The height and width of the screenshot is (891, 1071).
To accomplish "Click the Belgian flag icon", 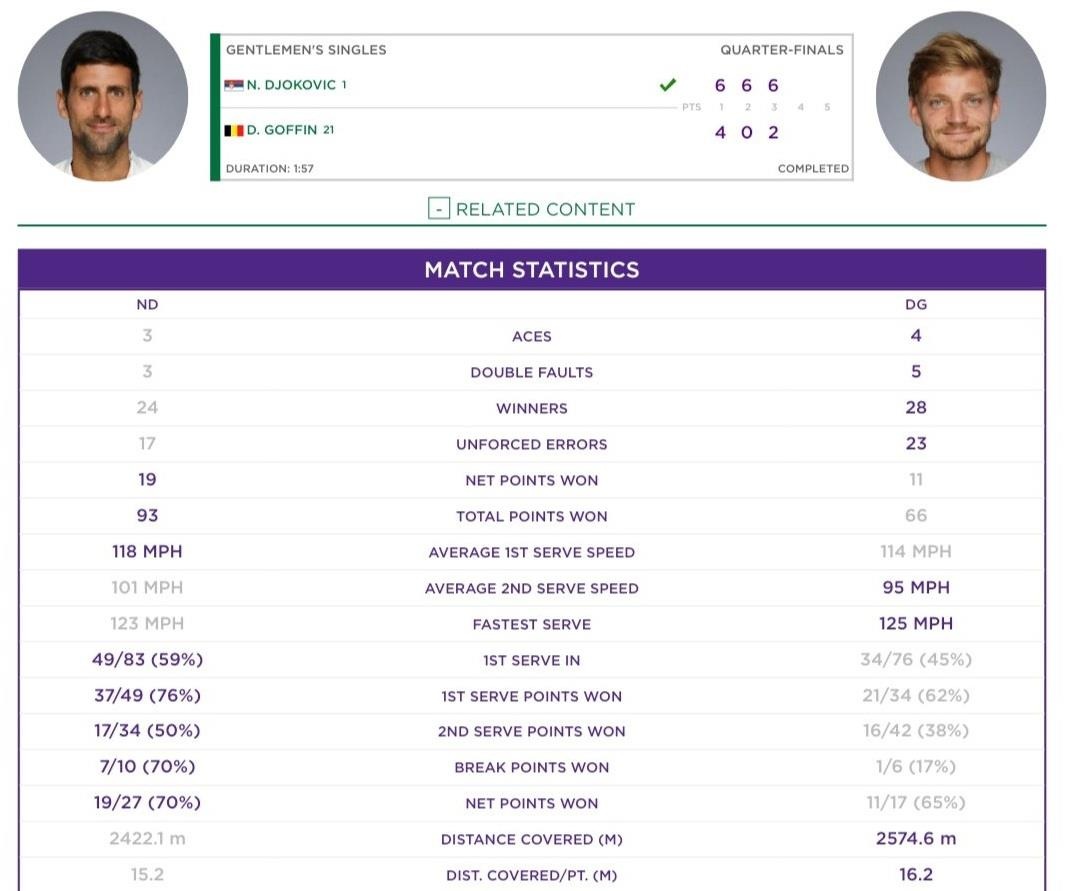I will point(234,131).
